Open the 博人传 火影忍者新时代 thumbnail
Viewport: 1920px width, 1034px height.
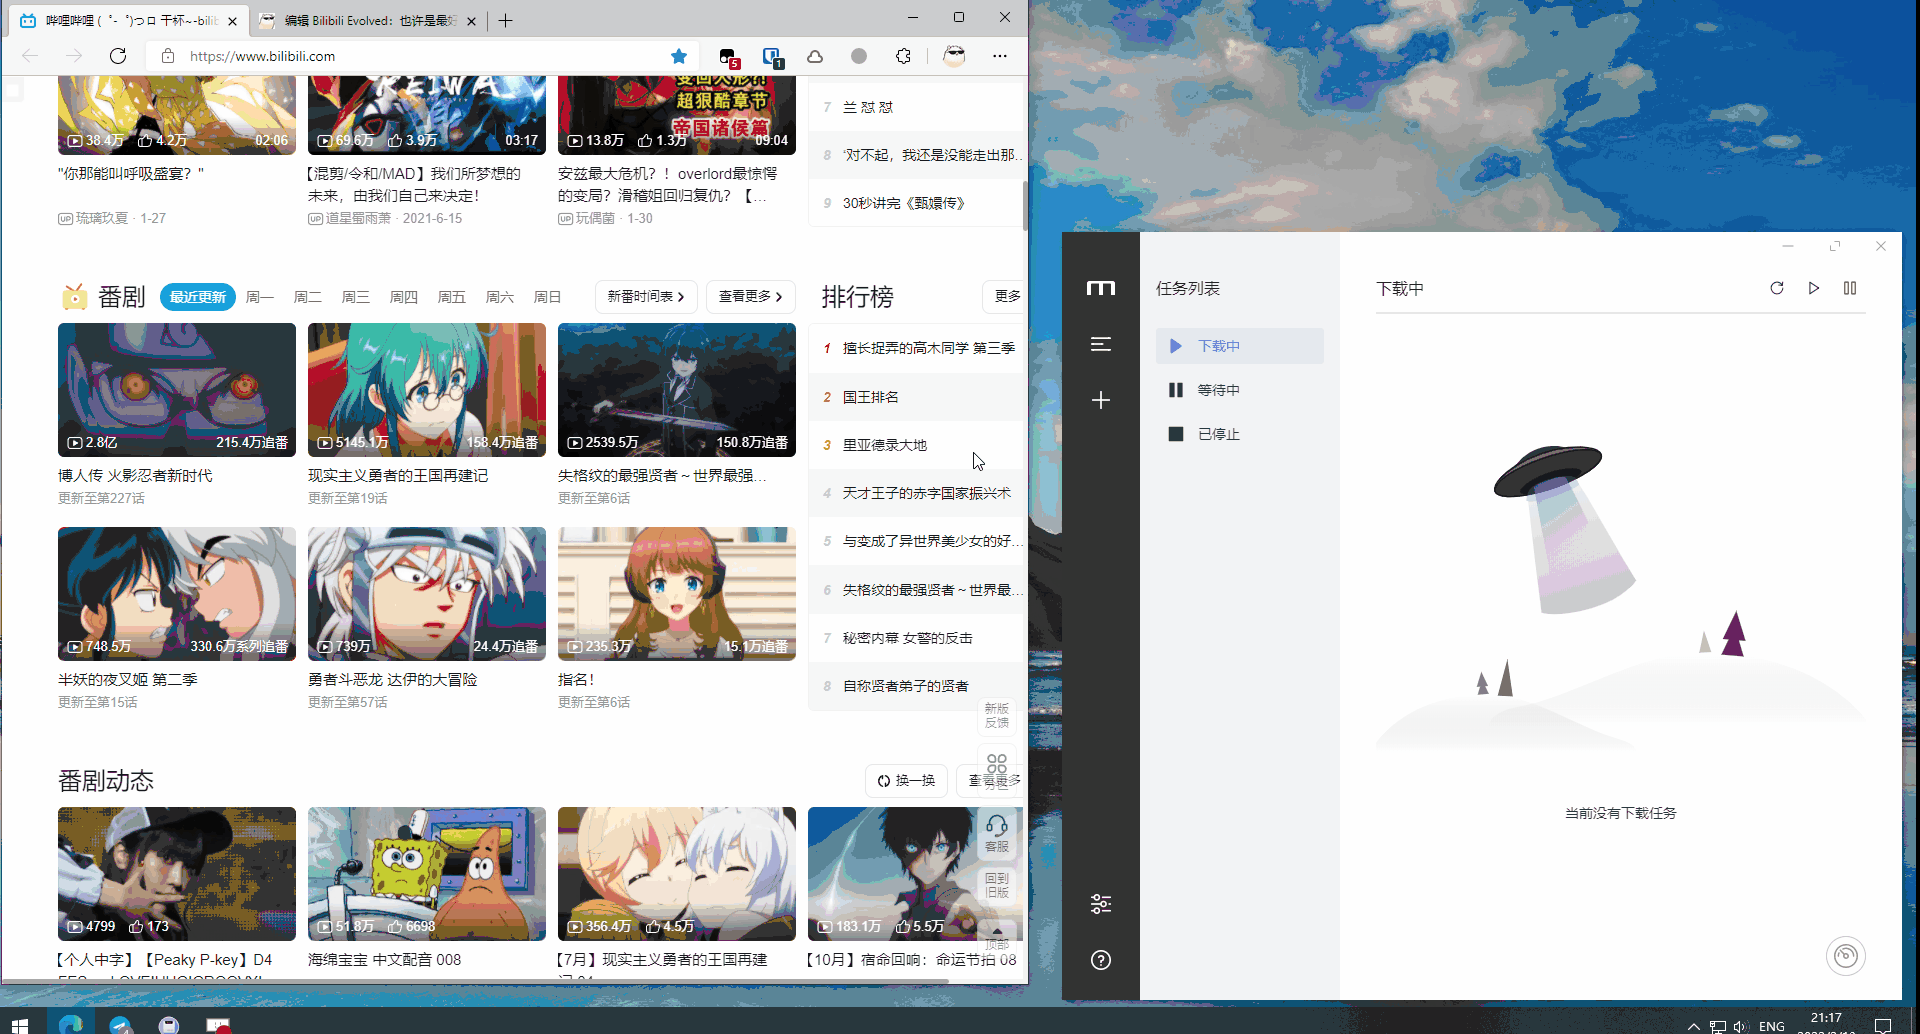pyautogui.click(x=177, y=390)
